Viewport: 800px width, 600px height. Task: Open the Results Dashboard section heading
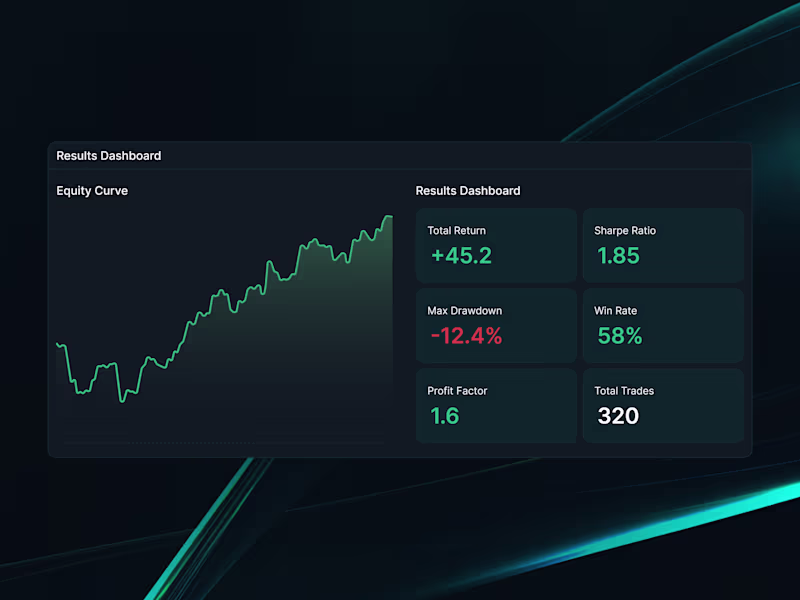point(467,190)
